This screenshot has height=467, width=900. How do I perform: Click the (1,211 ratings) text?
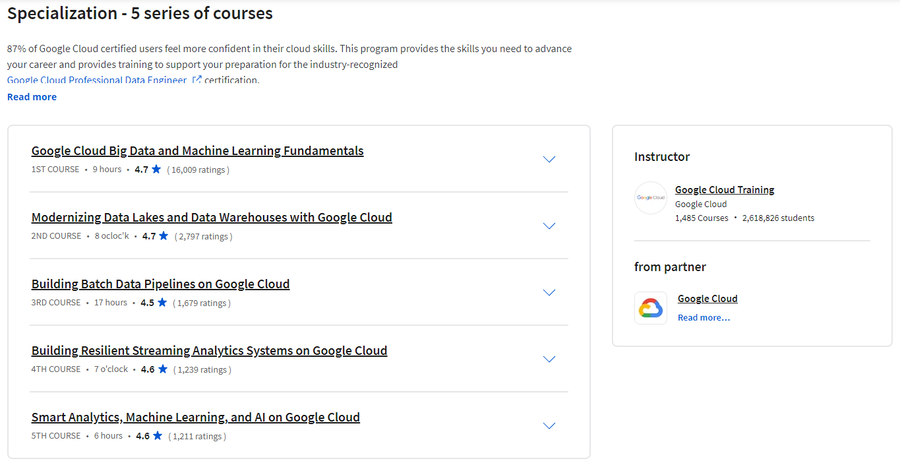(x=197, y=436)
